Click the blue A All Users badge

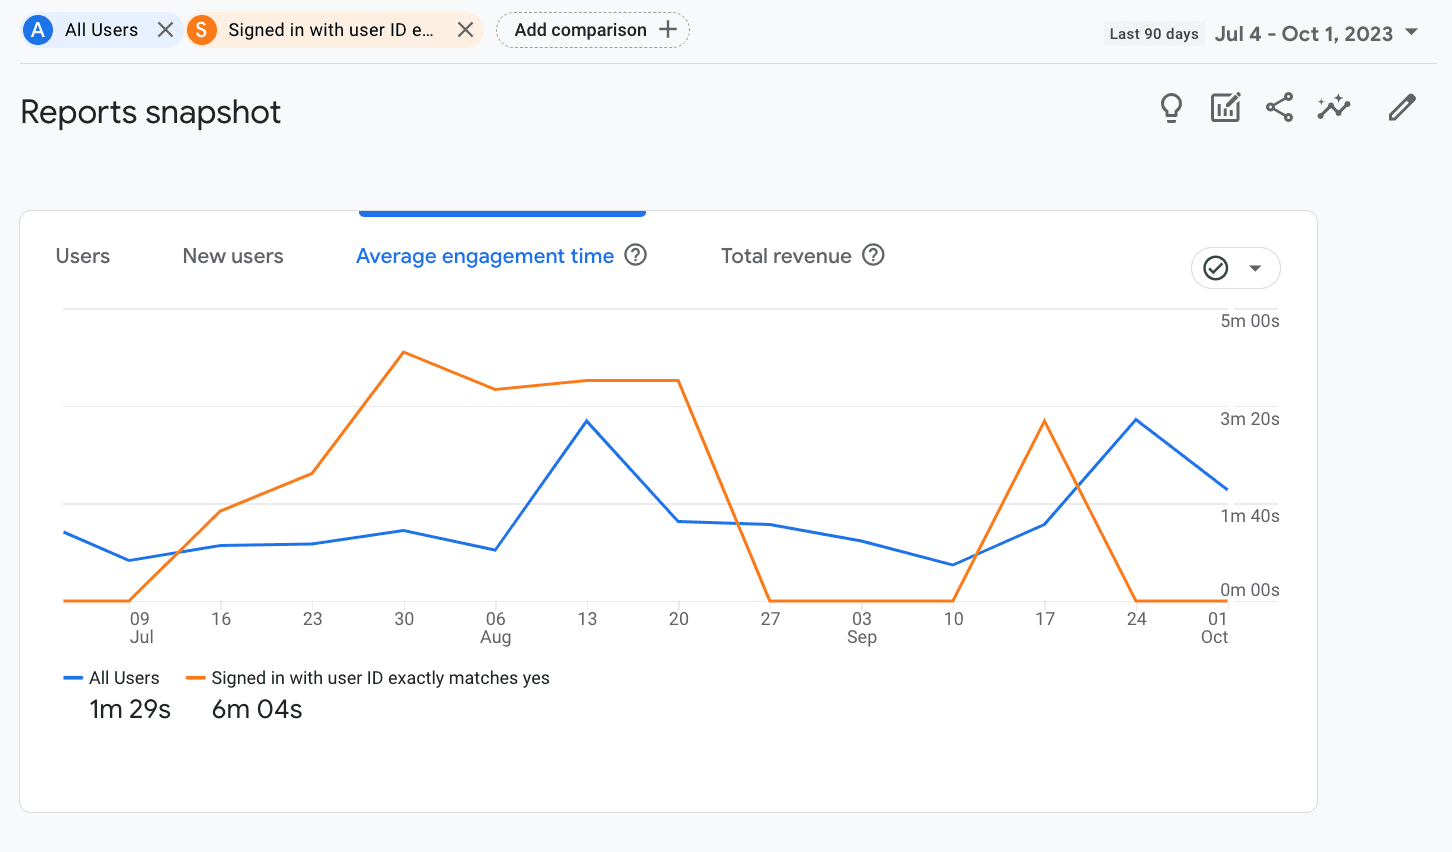click(38, 30)
